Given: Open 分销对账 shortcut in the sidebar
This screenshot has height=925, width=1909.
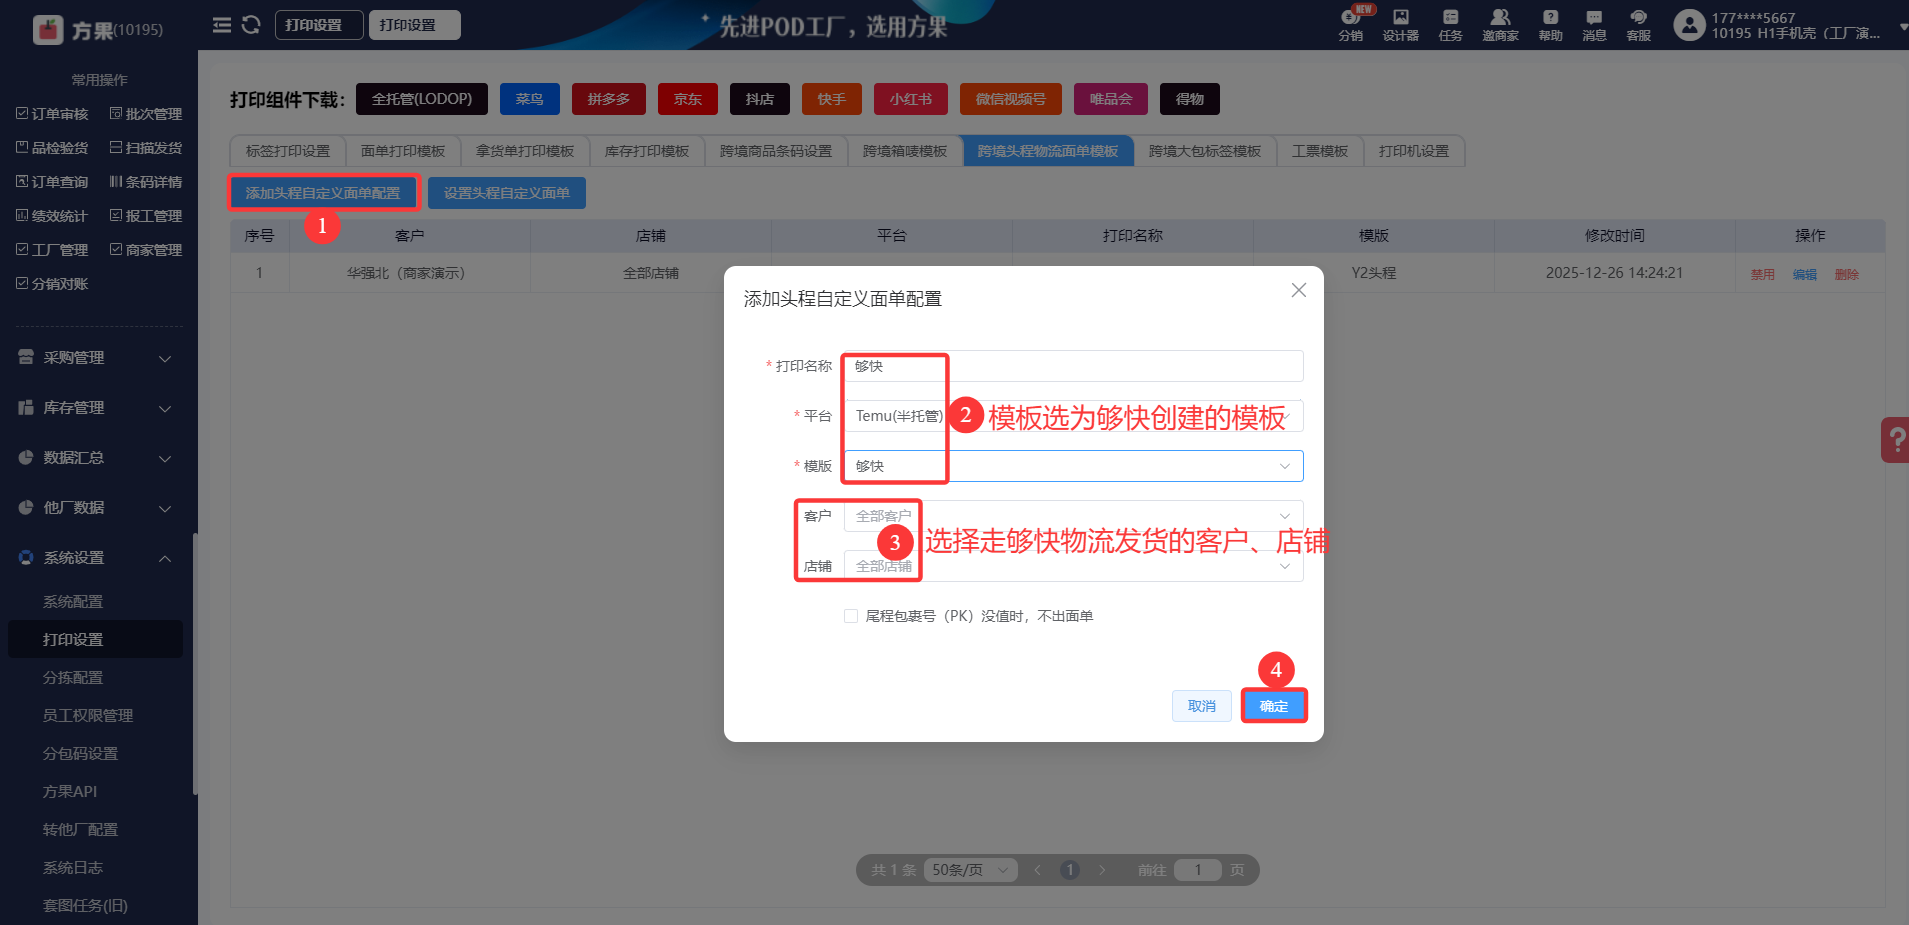Looking at the screenshot, I should pyautogui.click(x=52, y=284).
